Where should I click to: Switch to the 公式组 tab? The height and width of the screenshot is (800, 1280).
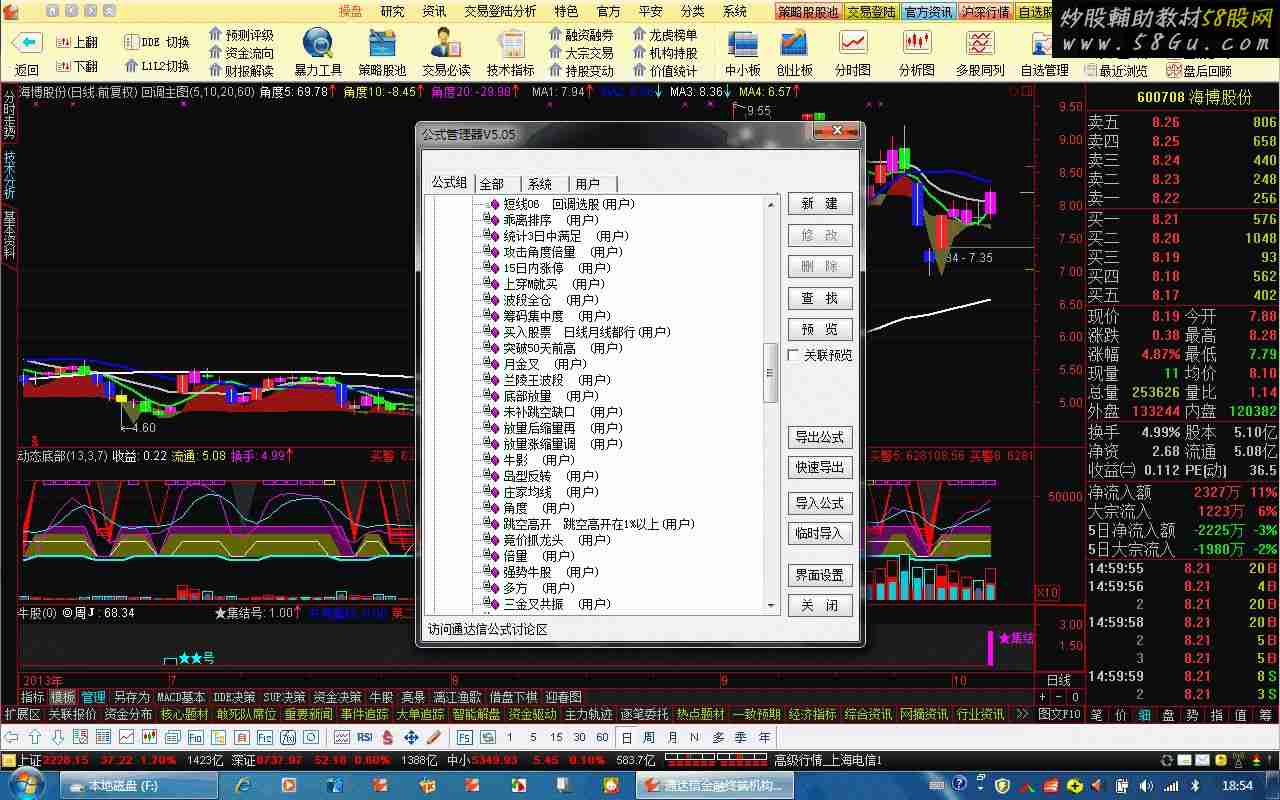point(449,182)
